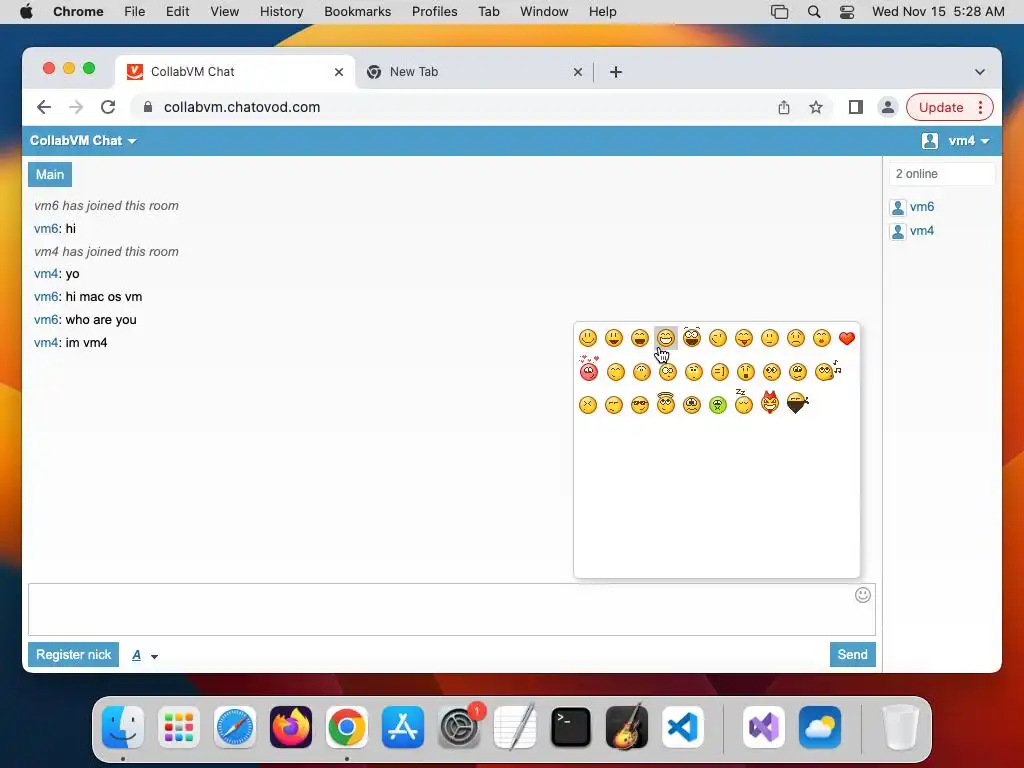Insert the red heart emoji
1024x768 pixels.
(847, 338)
